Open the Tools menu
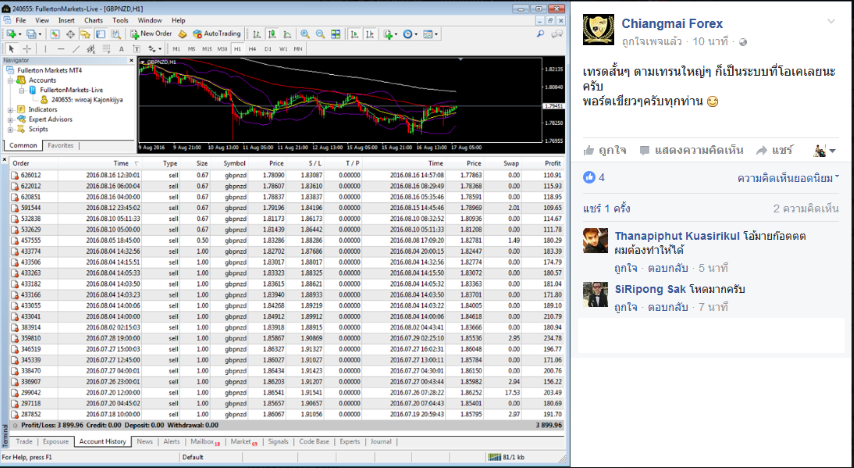854x468 pixels. (120, 21)
